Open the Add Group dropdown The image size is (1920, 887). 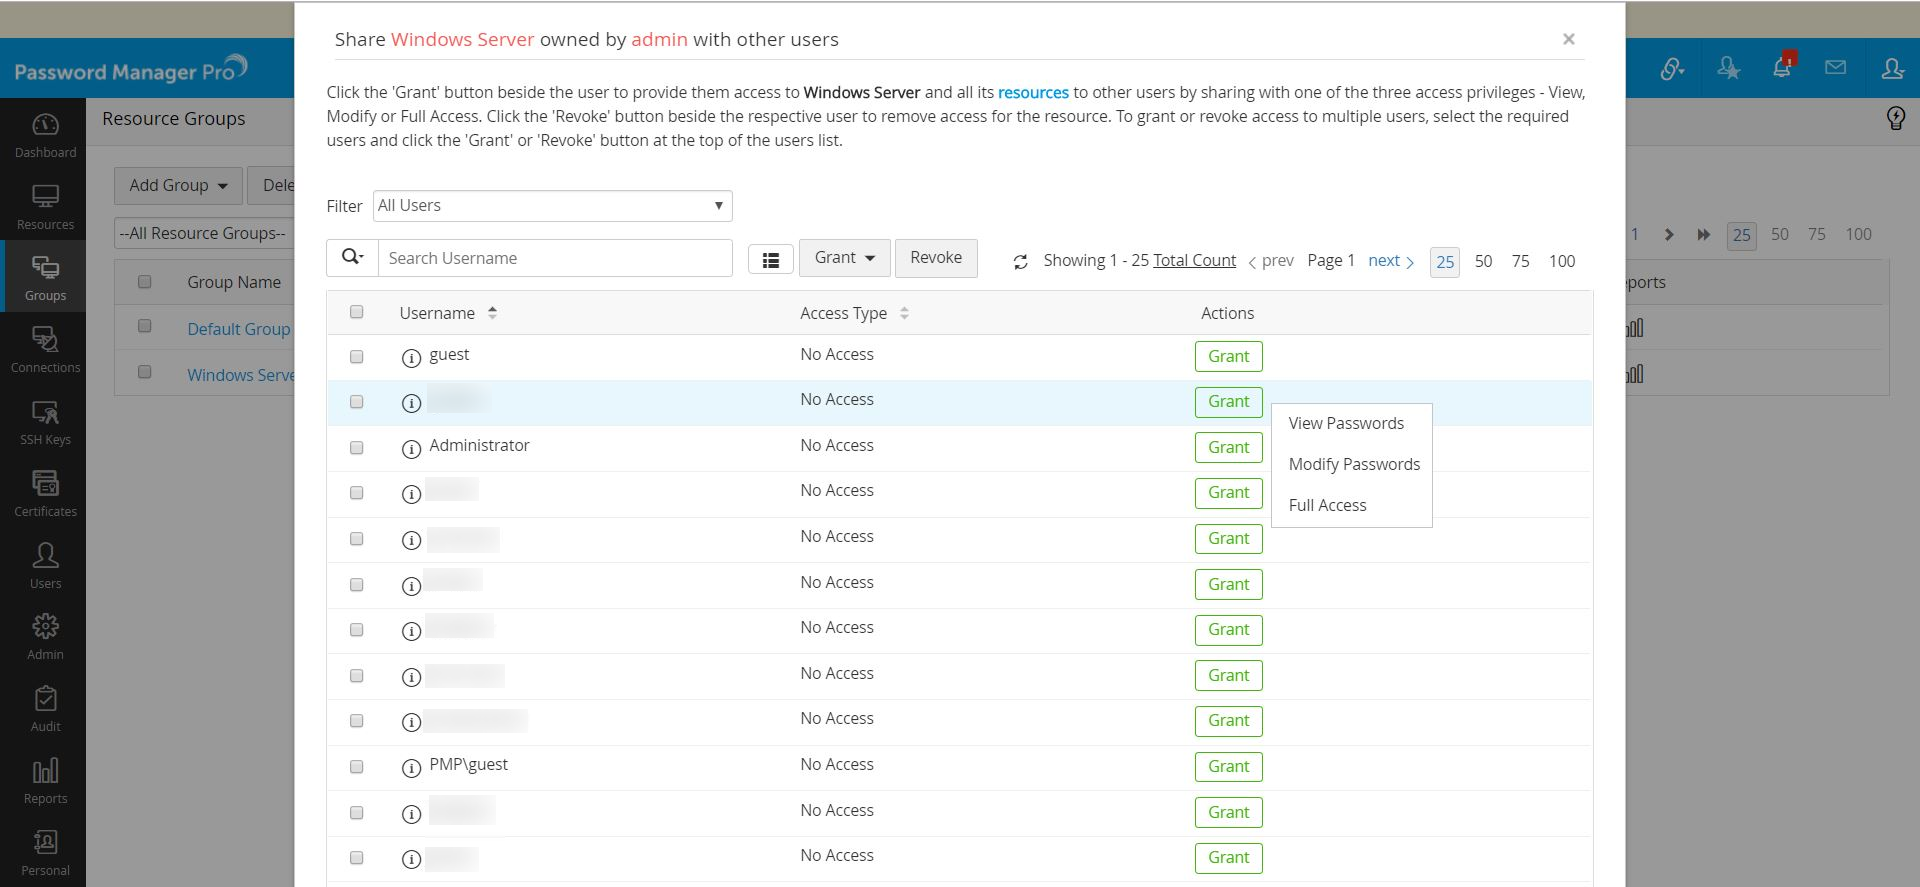click(178, 186)
